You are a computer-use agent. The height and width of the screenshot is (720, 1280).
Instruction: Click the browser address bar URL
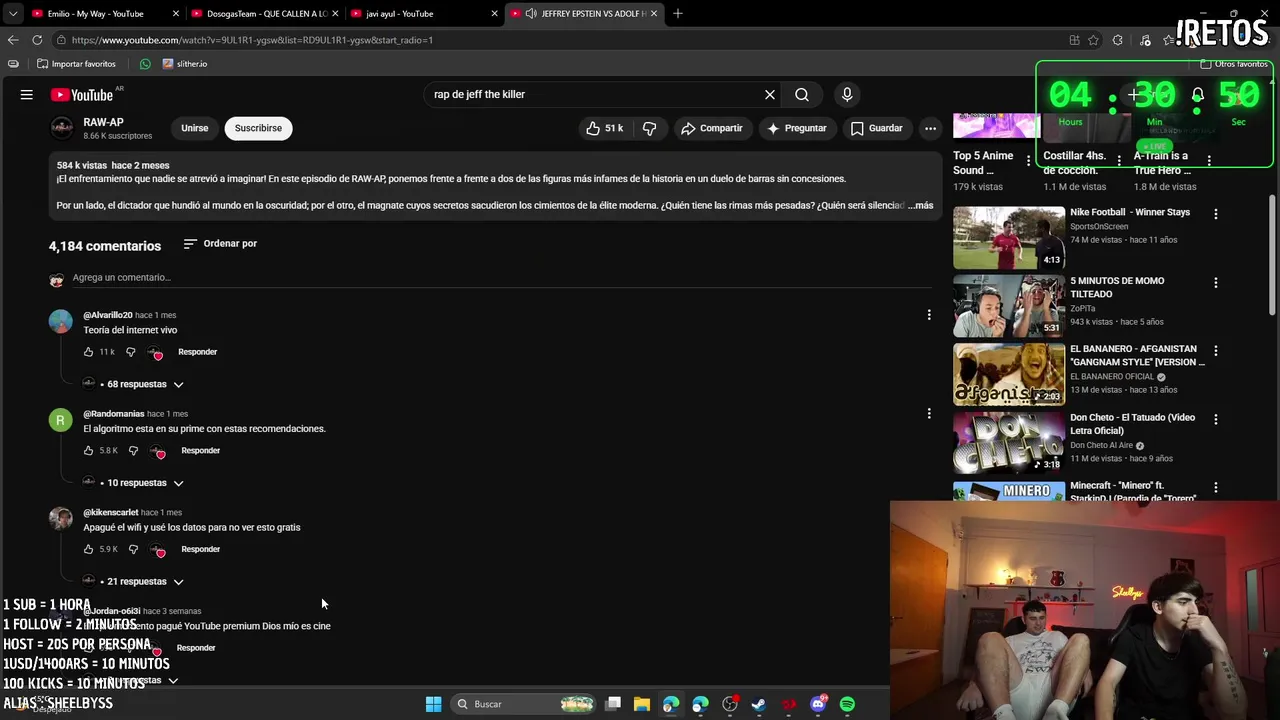tap(252, 40)
